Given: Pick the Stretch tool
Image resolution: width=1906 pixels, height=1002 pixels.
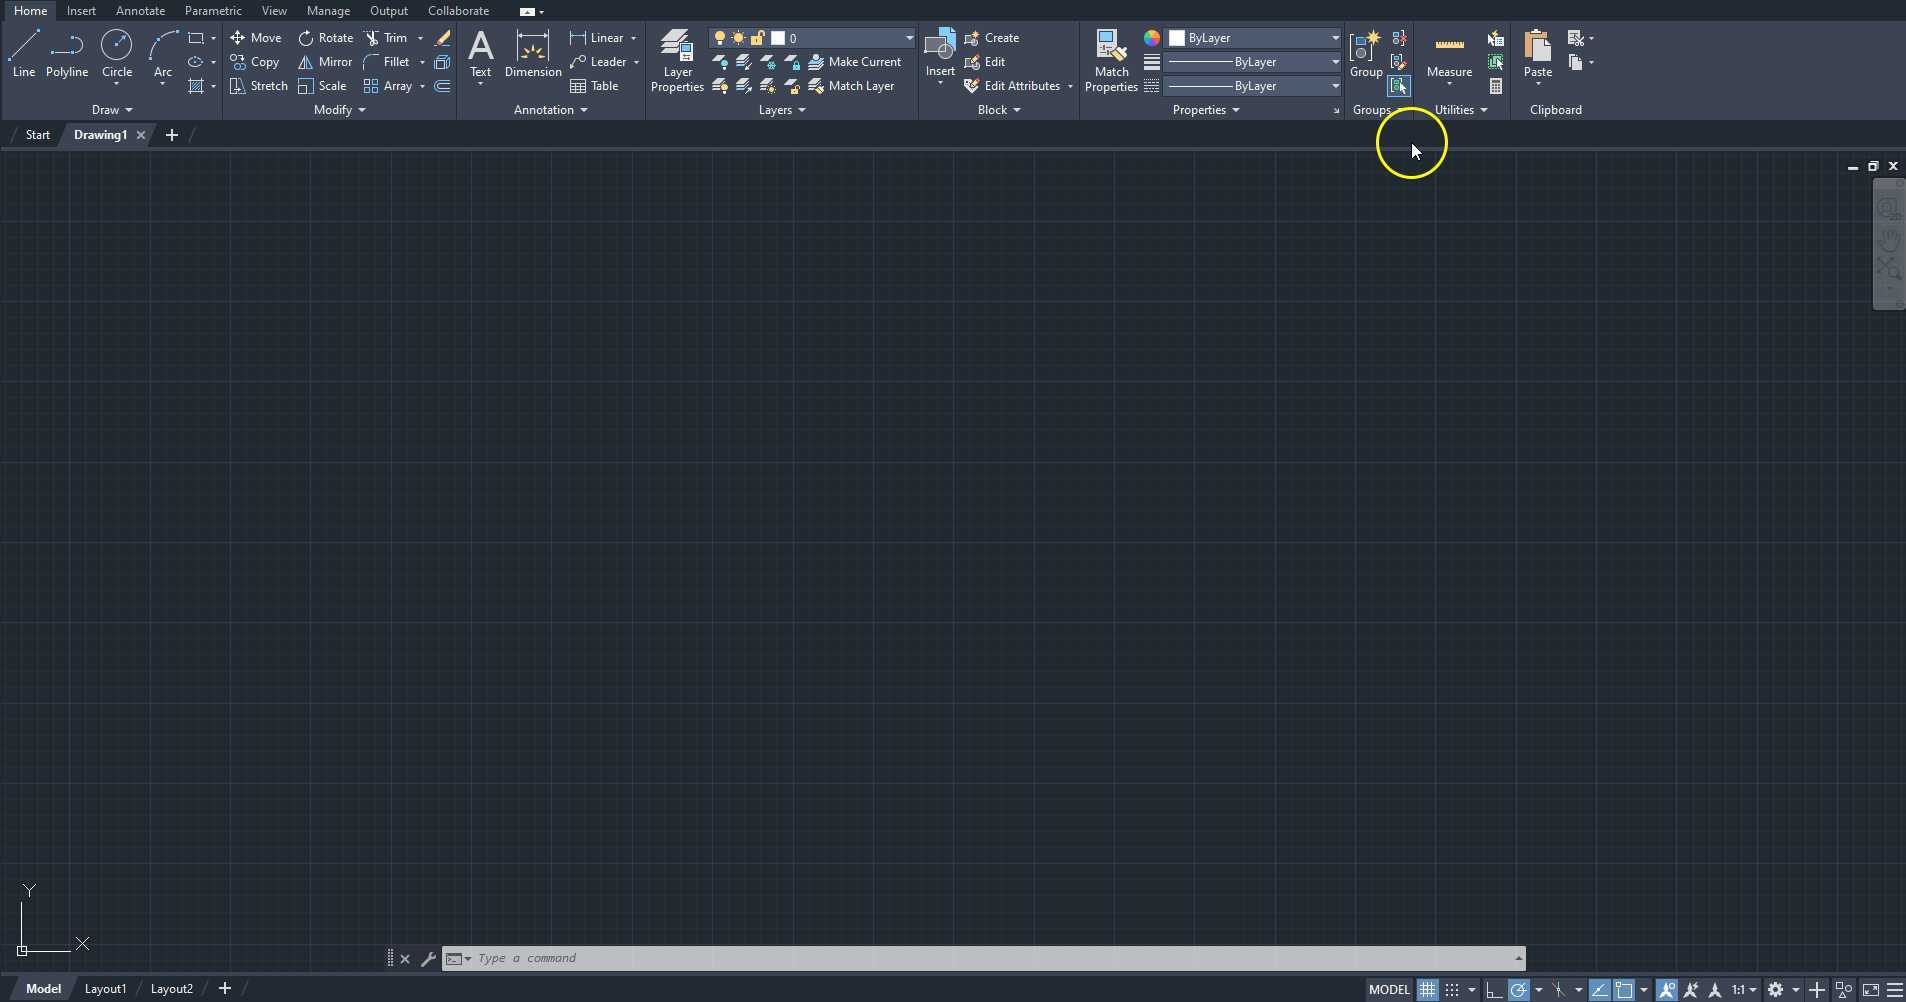Looking at the screenshot, I should (259, 86).
